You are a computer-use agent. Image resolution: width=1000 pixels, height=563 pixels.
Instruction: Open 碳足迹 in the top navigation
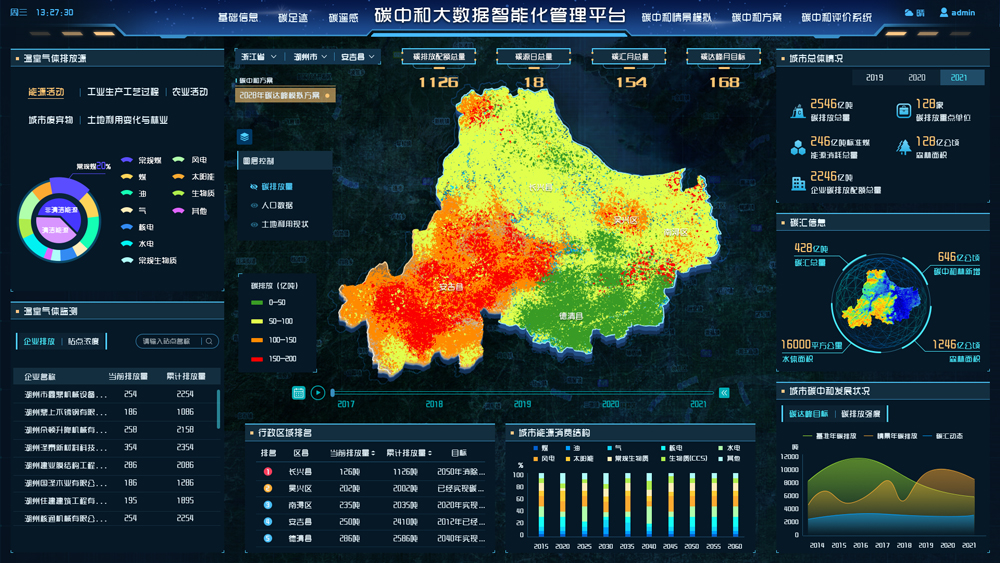[292, 18]
